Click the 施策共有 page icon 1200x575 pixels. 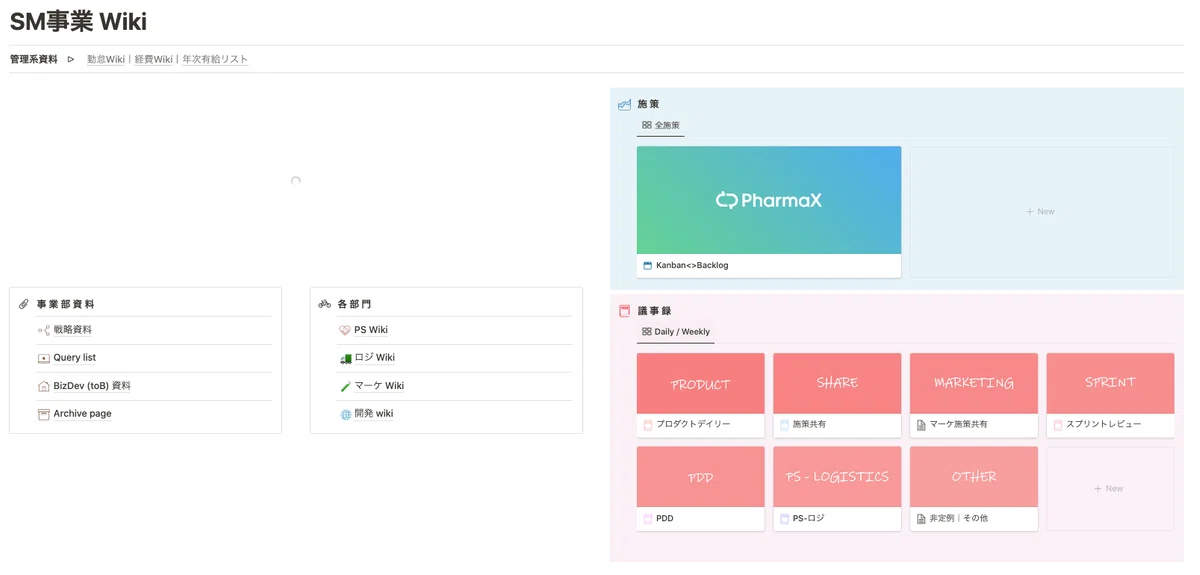pyautogui.click(x=784, y=425)
